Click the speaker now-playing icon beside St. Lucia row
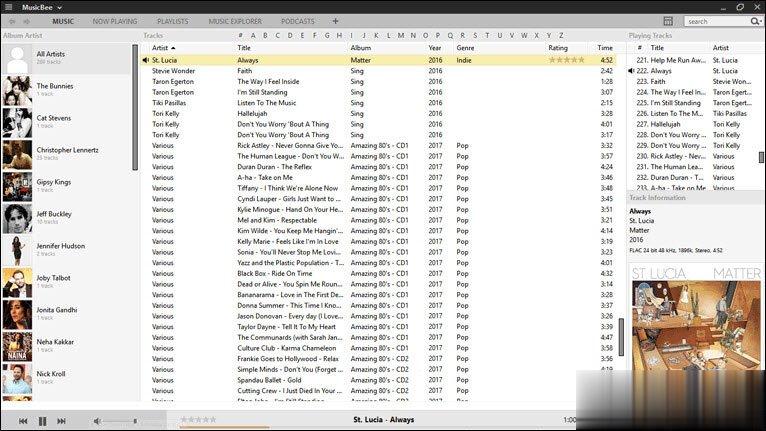The image size is (766, 431). 146,60
